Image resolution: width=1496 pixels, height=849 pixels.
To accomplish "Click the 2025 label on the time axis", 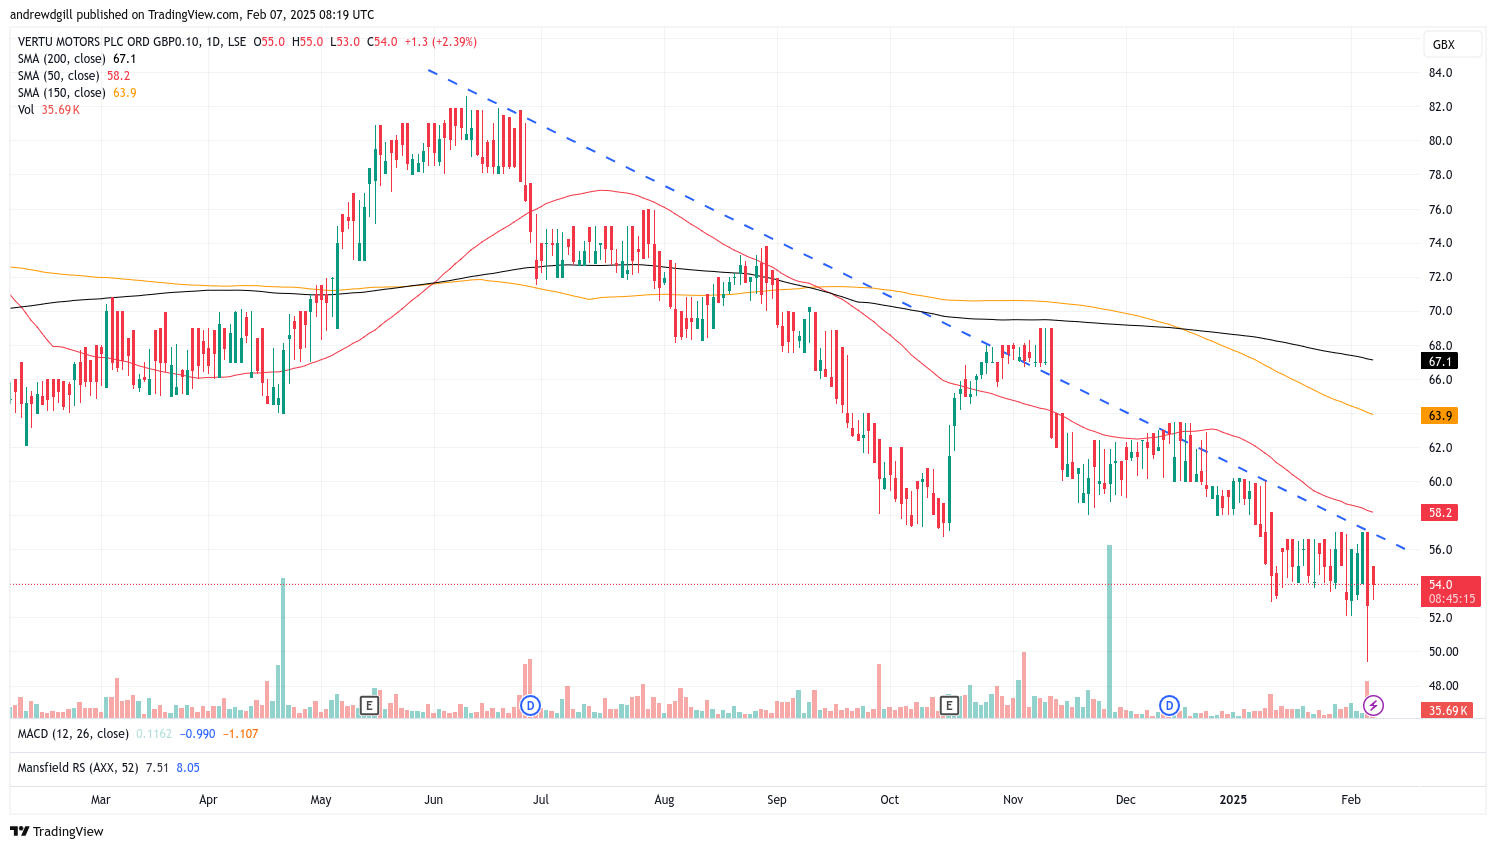I will click(1233, 800).
